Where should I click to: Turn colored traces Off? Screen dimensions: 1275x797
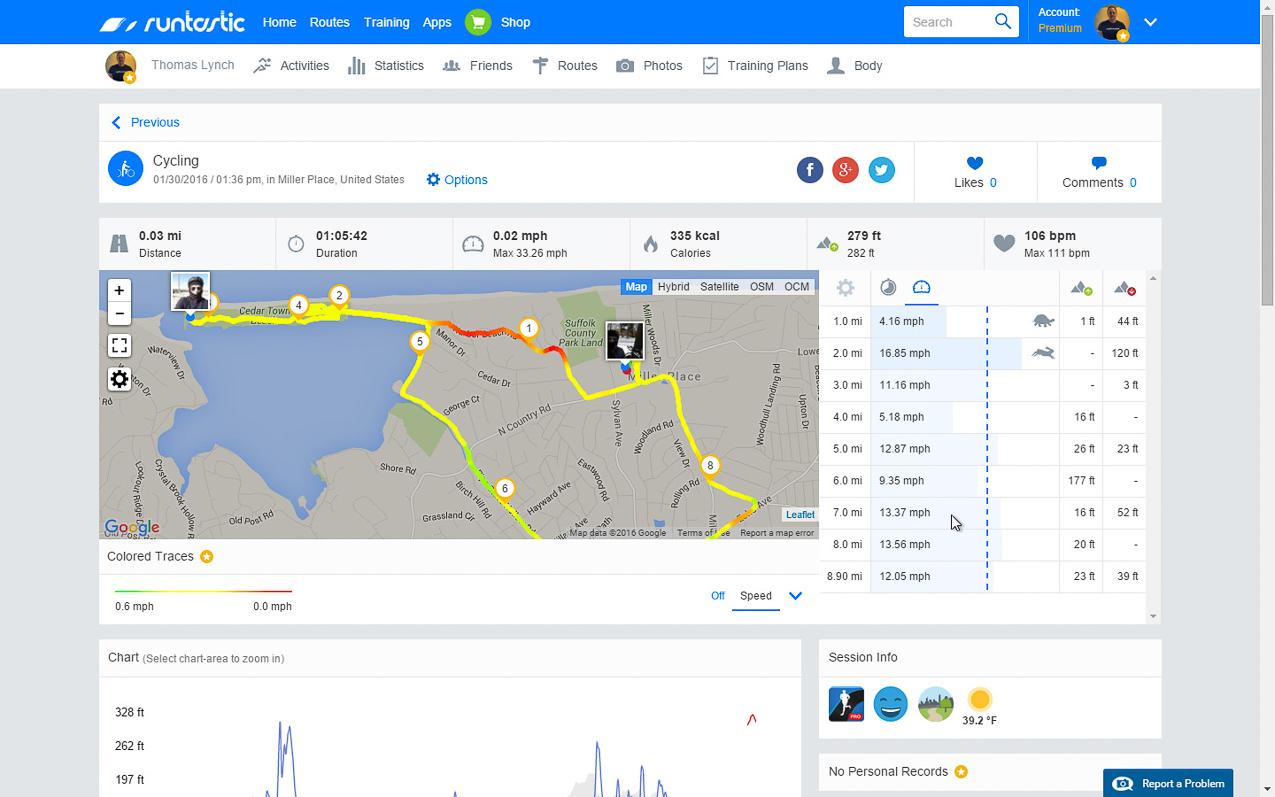click(717, 596)
